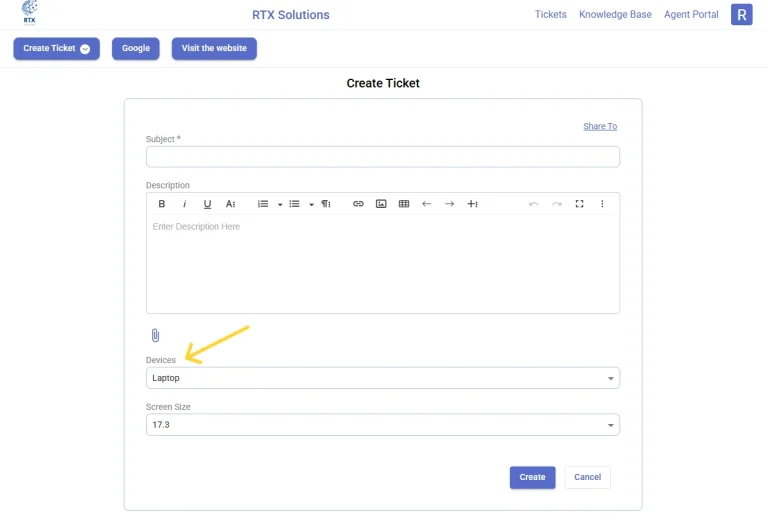The height and width of the screenshot is (520, 768).
Task: Open the insert more plus icon
Action: click(472, 204)
